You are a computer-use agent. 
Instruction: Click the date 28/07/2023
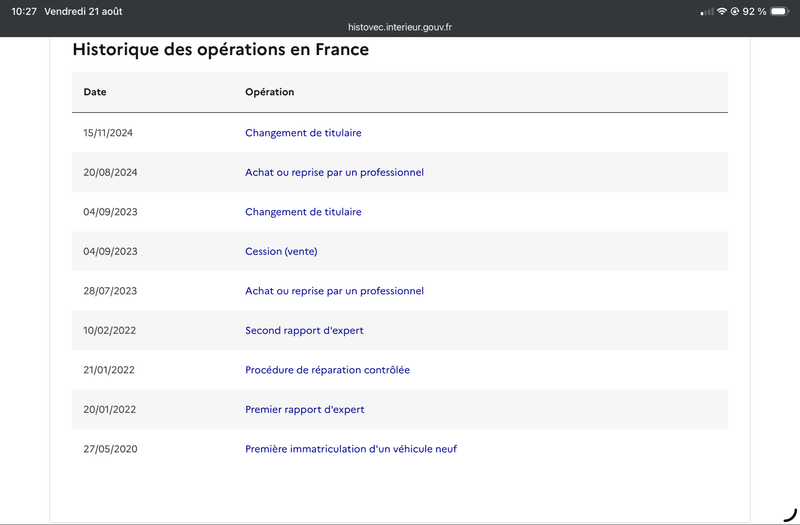coord(110,291)
